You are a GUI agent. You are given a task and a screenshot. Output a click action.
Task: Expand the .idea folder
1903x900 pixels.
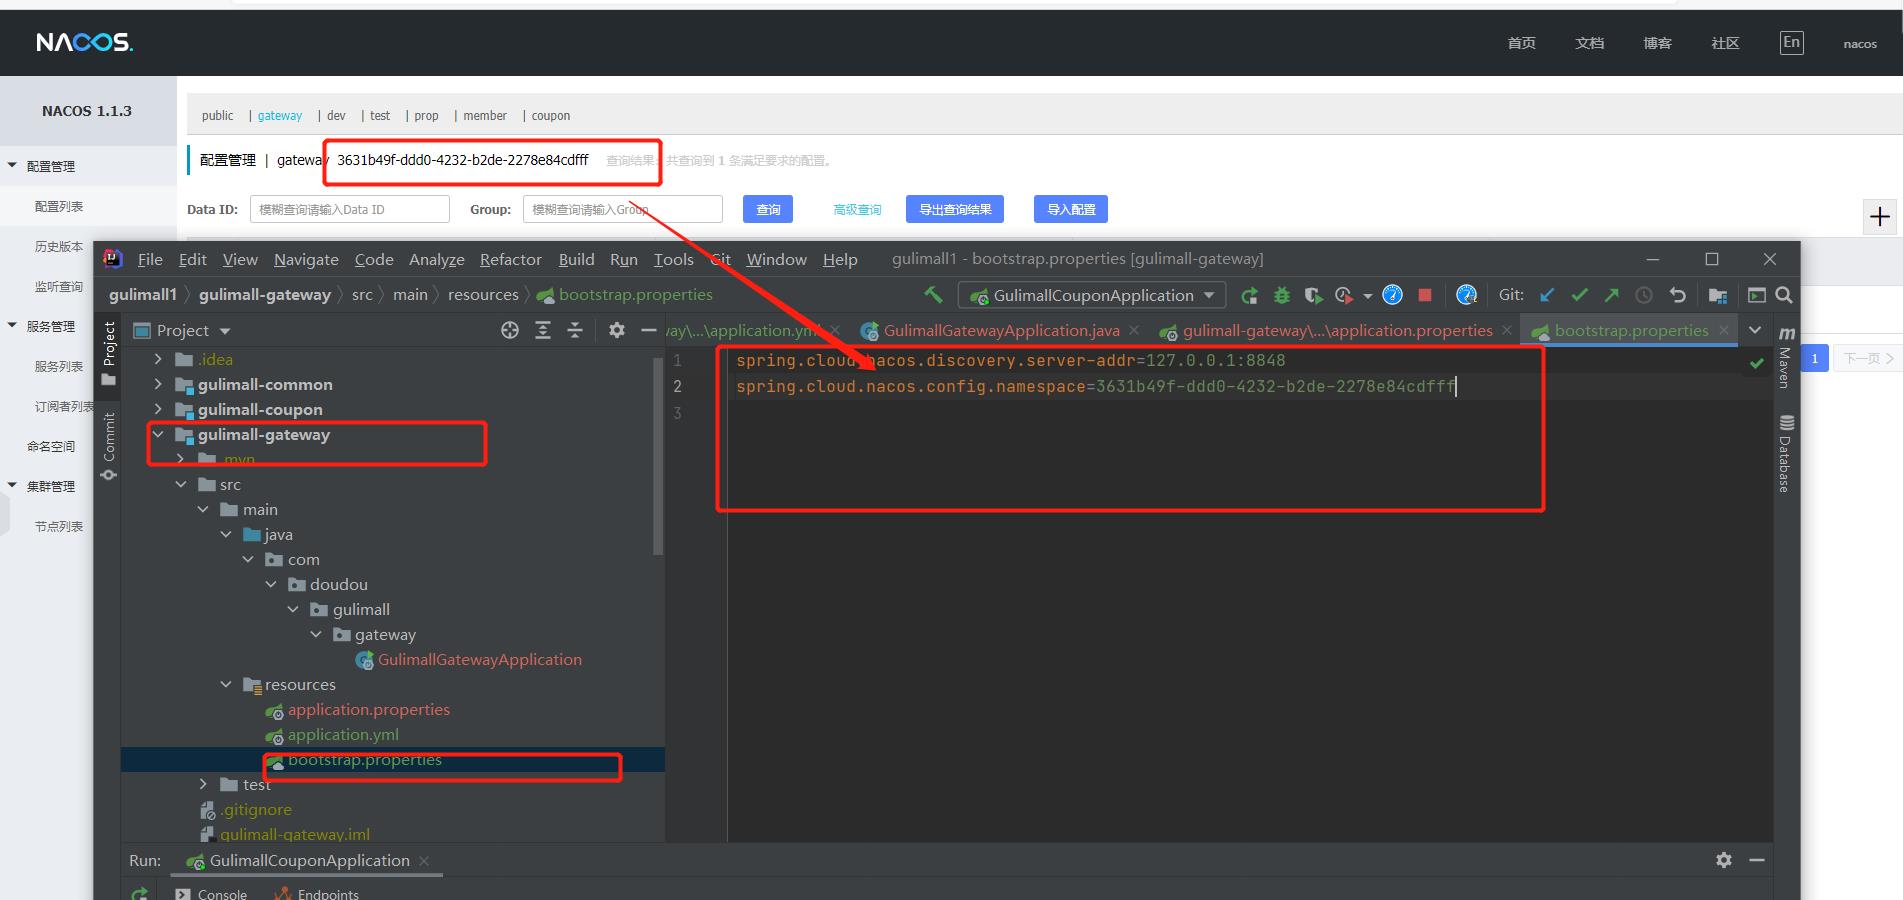coord(158,359)
